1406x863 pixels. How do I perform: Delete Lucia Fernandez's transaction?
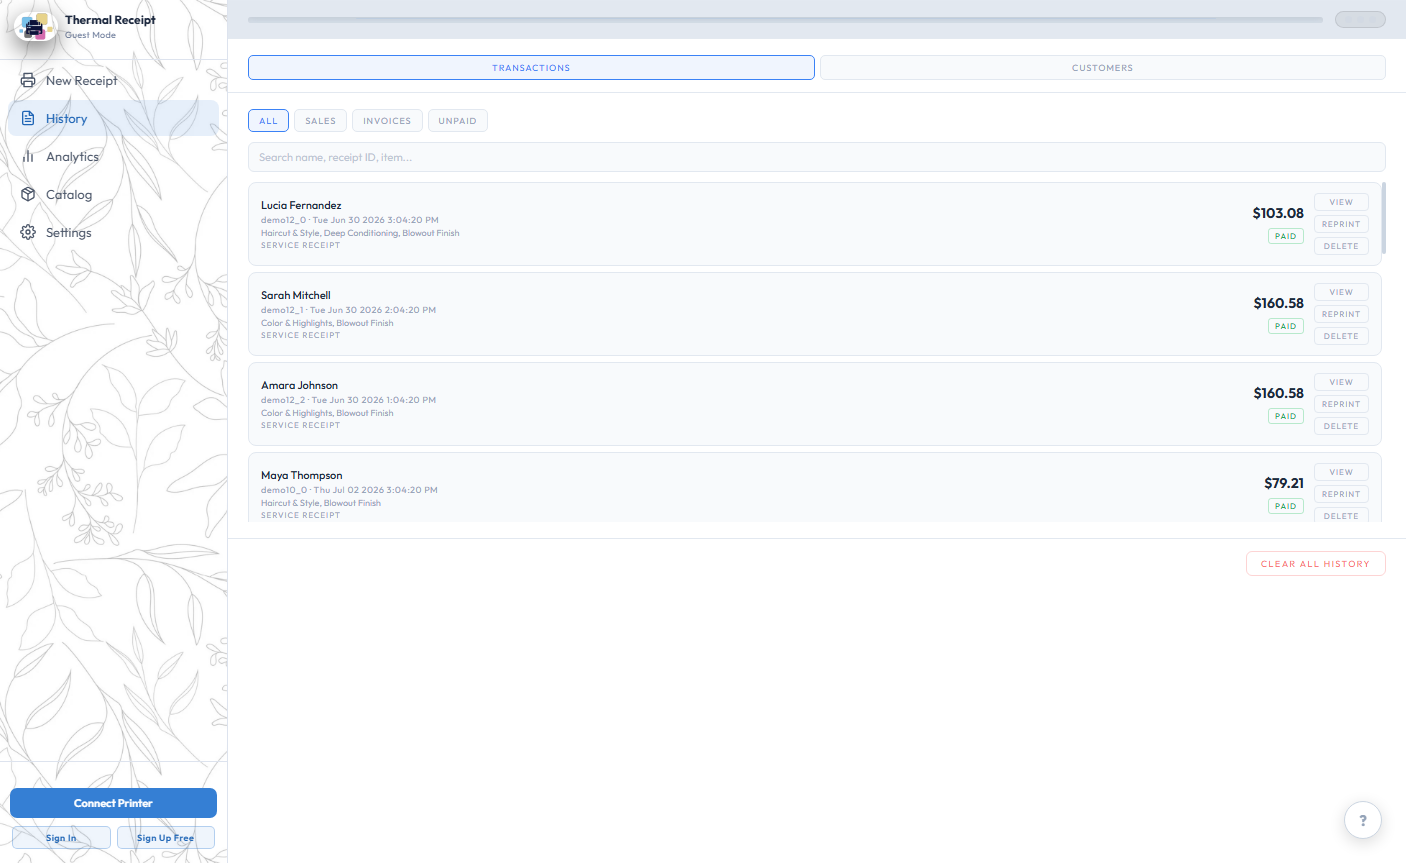1341,246
